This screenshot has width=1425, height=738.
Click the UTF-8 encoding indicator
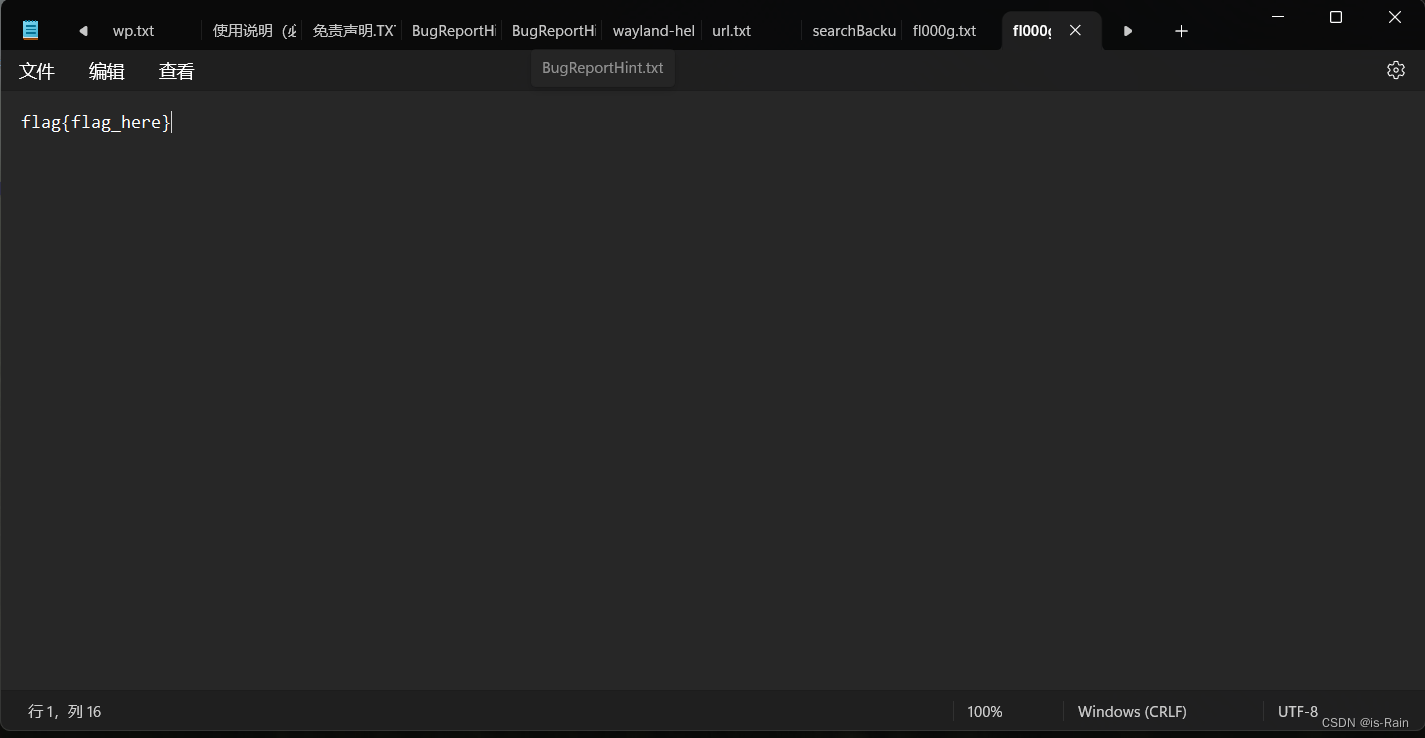point(1297,711)
